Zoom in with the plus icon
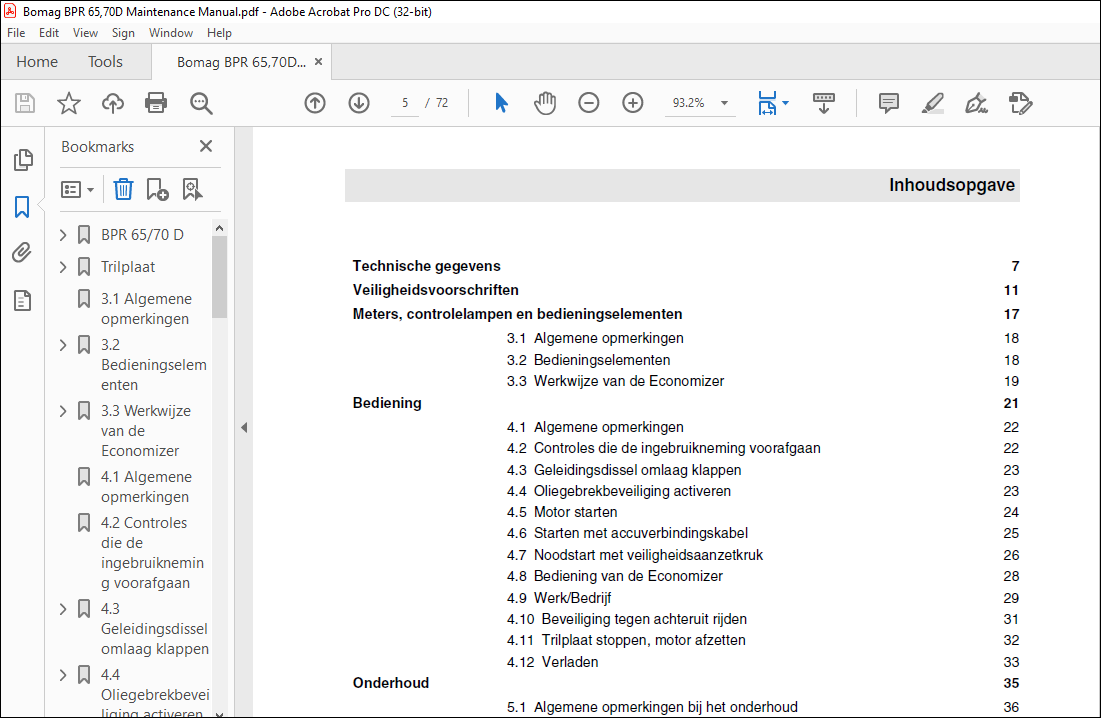 pos(633,103)
